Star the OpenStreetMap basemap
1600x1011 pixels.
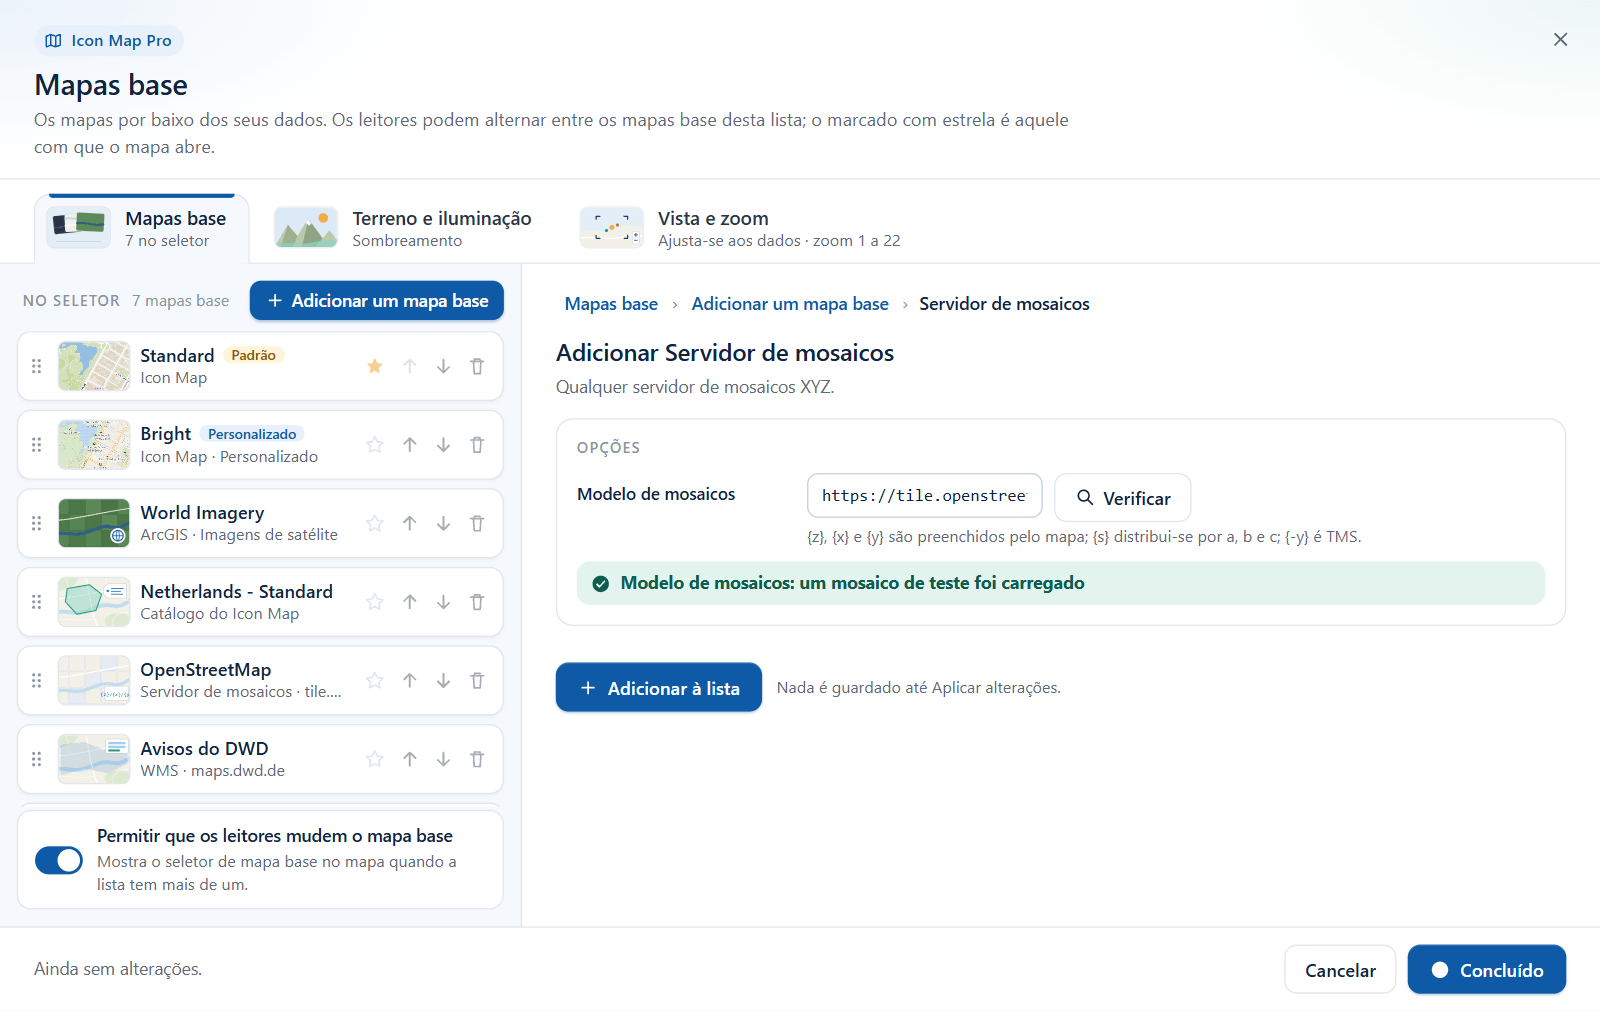point(375,681)
